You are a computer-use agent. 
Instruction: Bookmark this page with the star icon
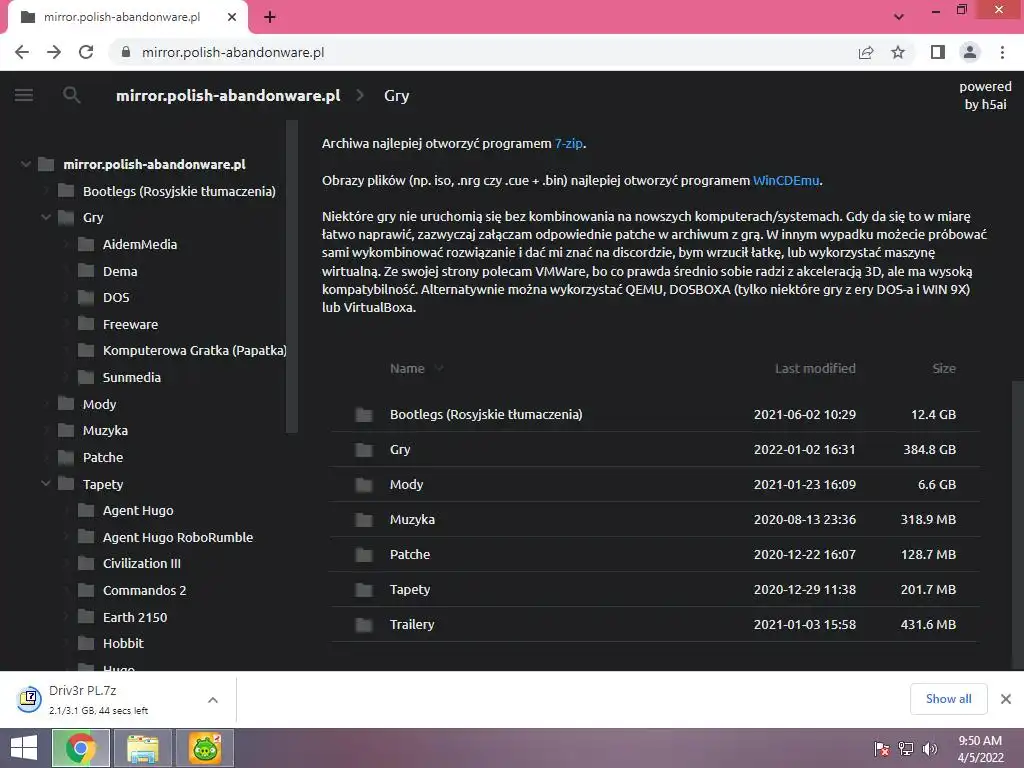point(898,52)
